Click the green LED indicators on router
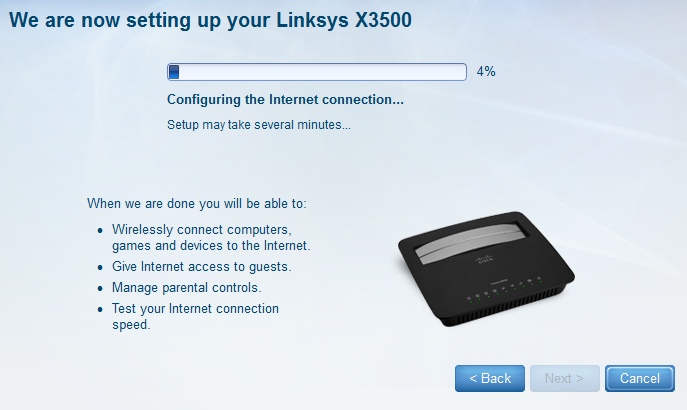The height and width of the screenshot is (410, 687). pyautogui.click(x=505, y=290)
